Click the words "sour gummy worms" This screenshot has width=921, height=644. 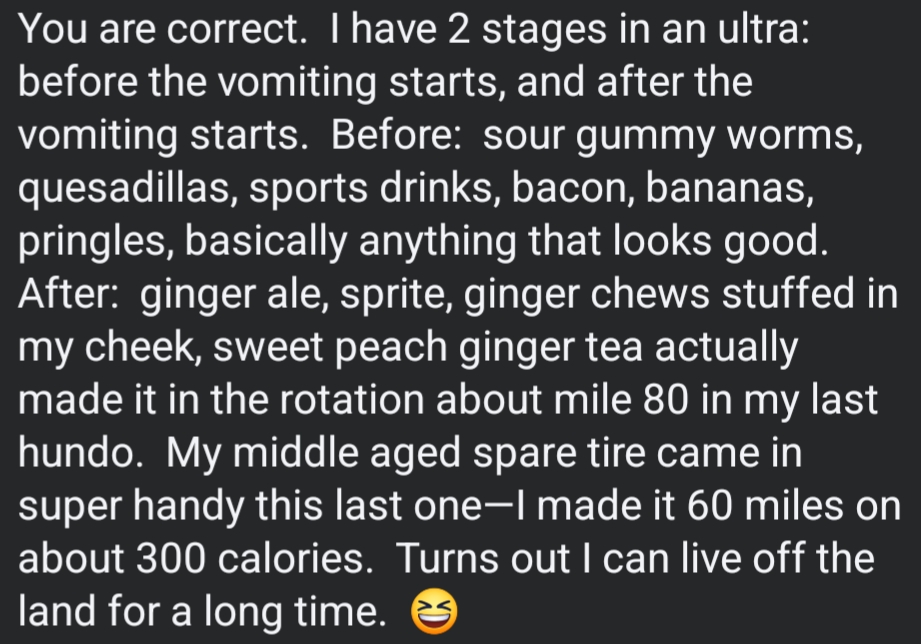click(x=672, y=136)
